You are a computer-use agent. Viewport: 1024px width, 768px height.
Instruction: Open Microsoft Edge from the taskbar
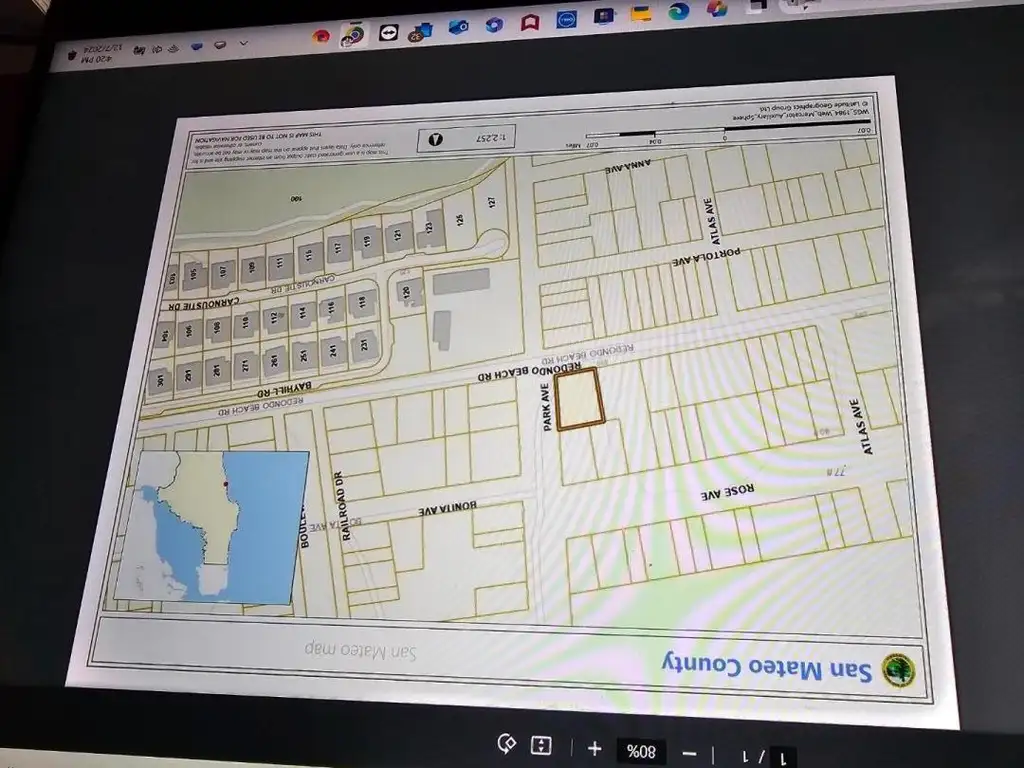679,11
